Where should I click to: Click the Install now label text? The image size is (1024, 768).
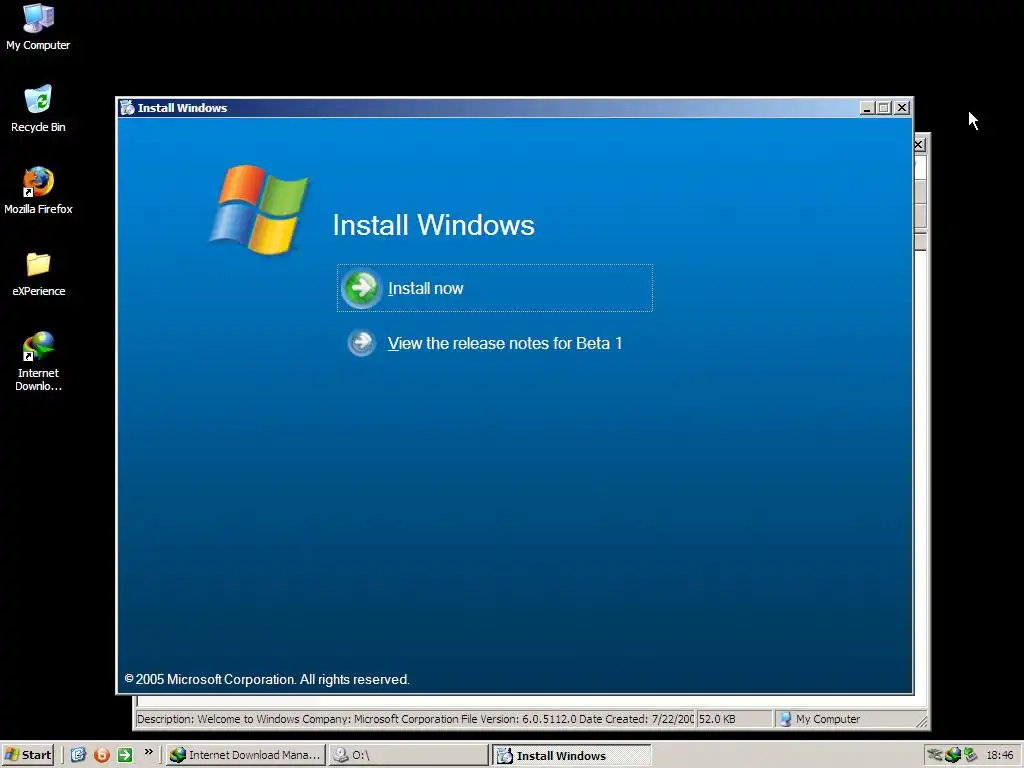tap(425, 288)
